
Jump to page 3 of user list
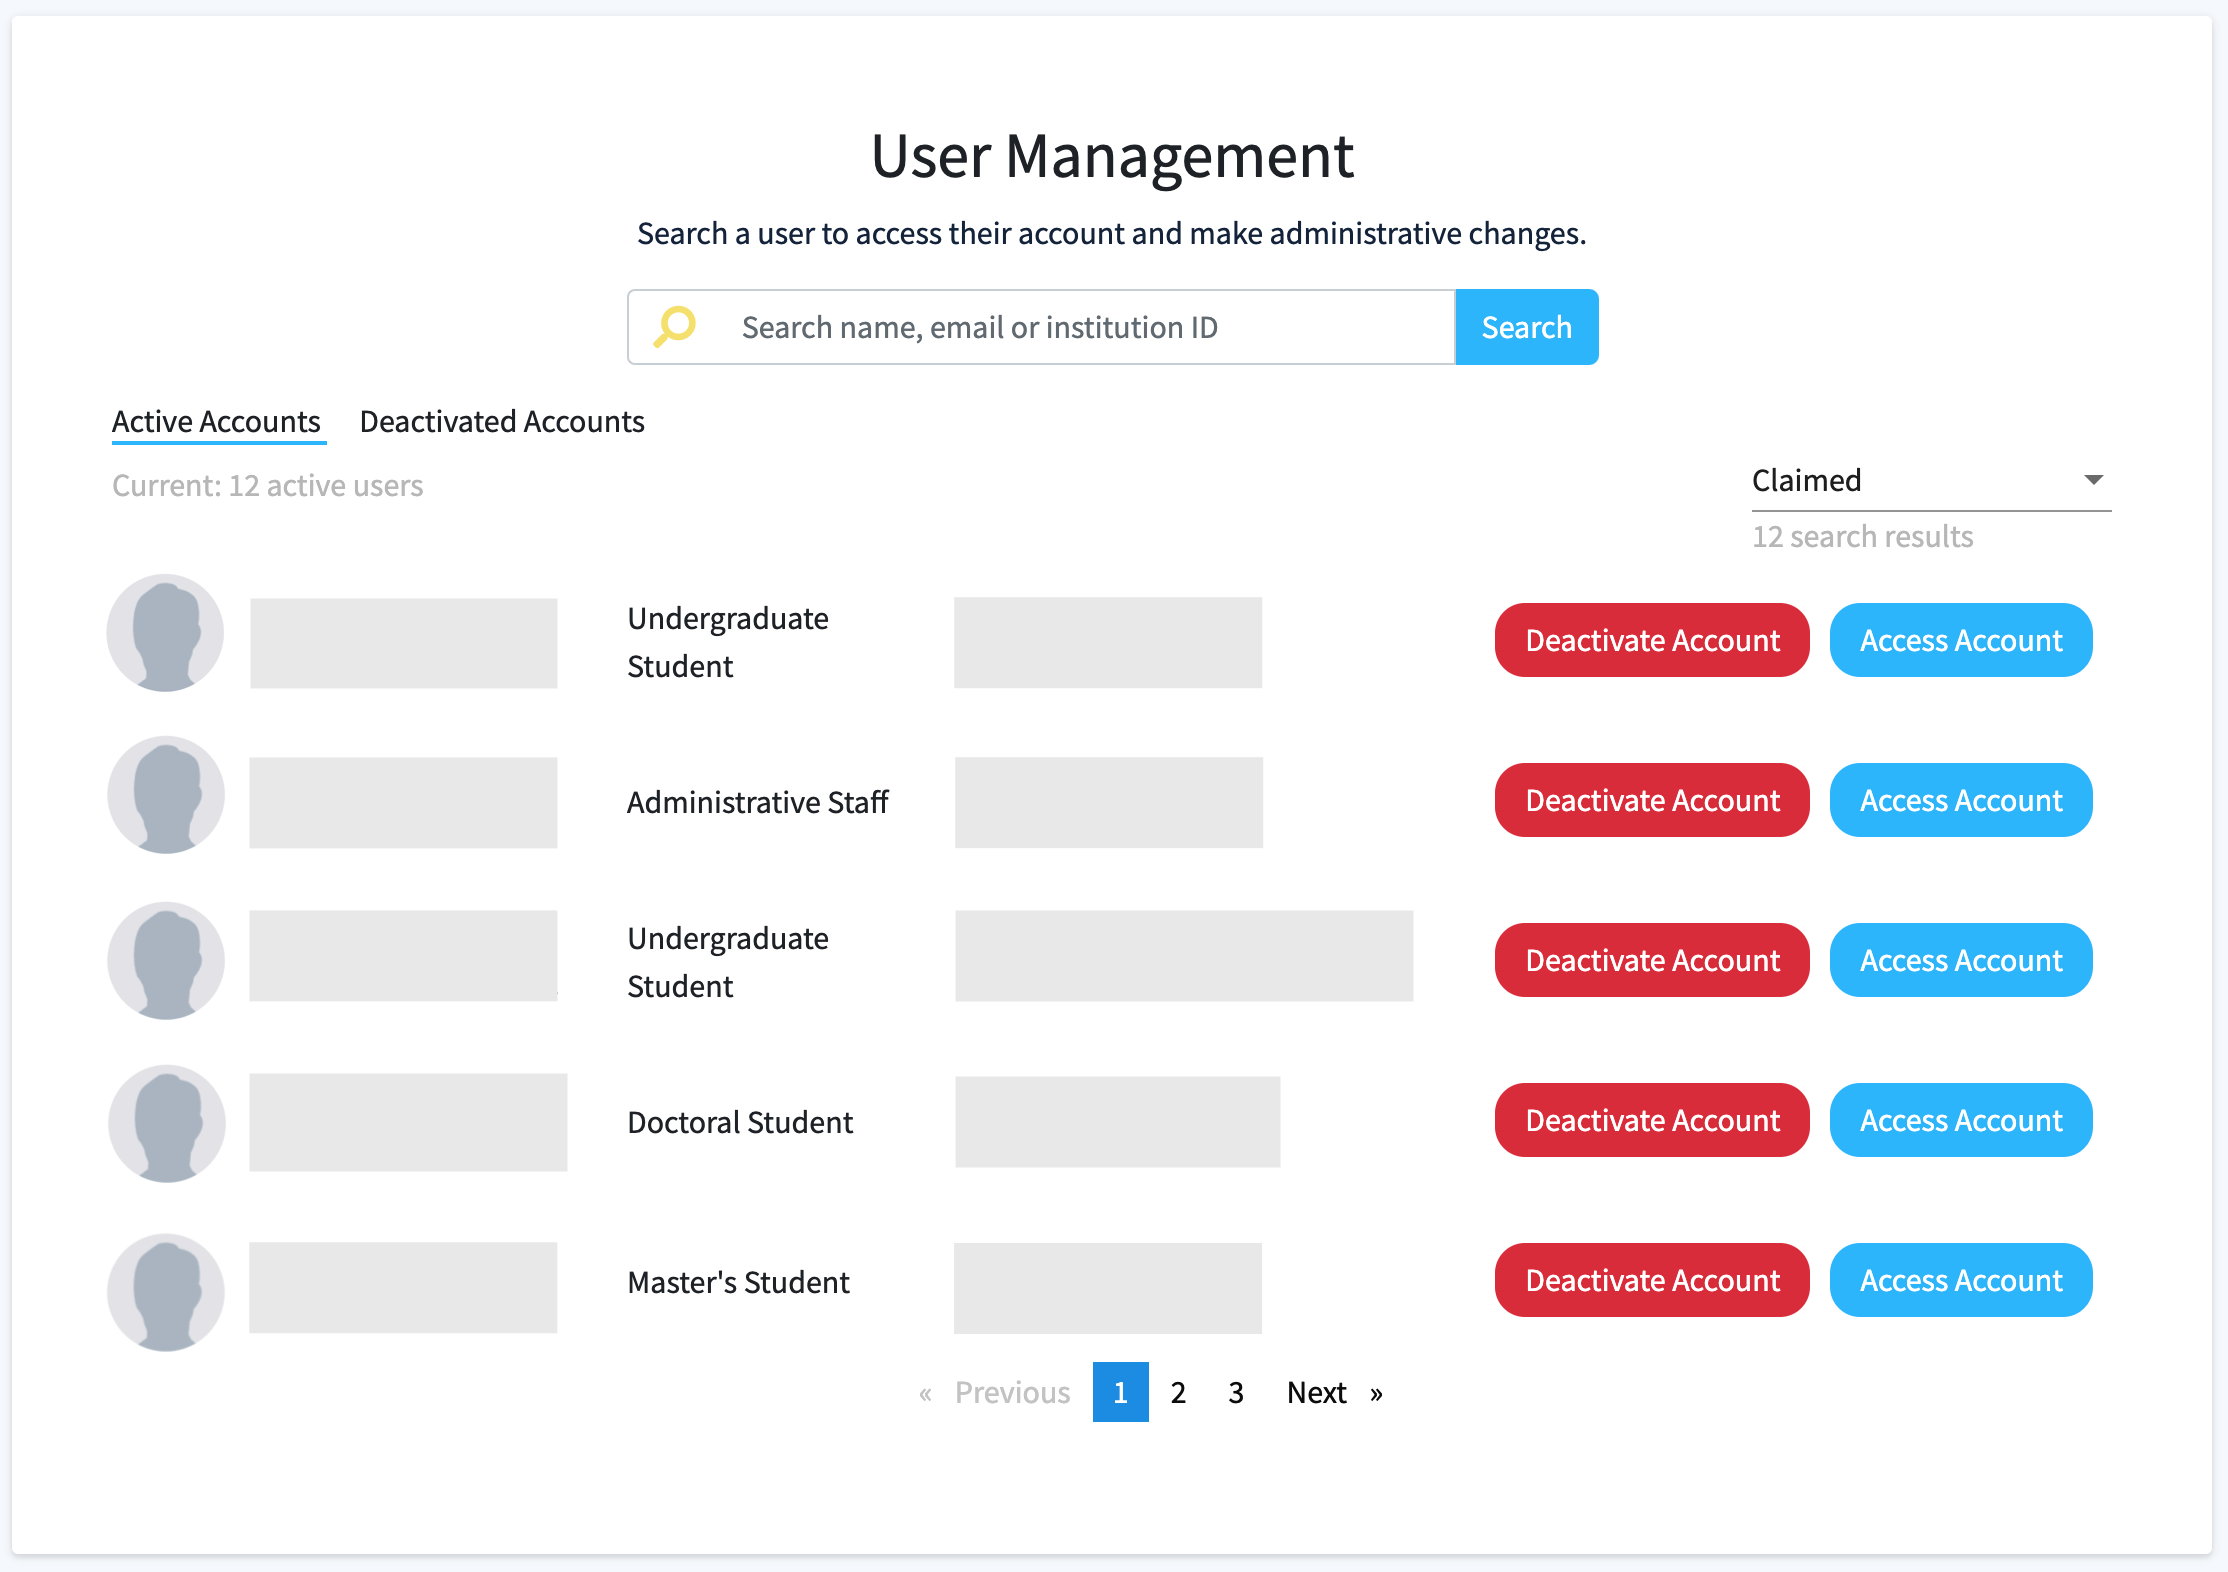1235,1392
